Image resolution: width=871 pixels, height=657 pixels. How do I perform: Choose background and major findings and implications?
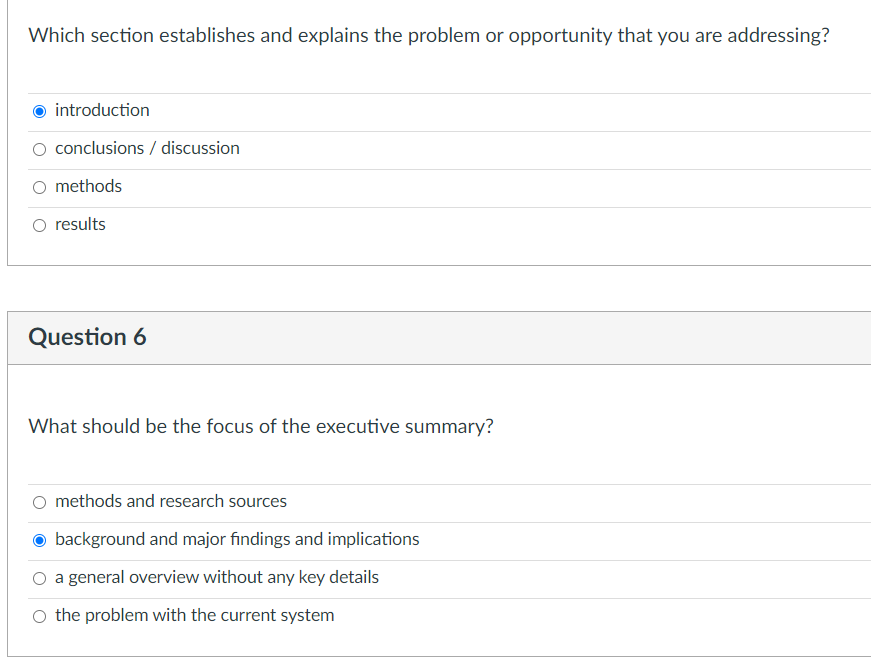[x=39, y=539]
